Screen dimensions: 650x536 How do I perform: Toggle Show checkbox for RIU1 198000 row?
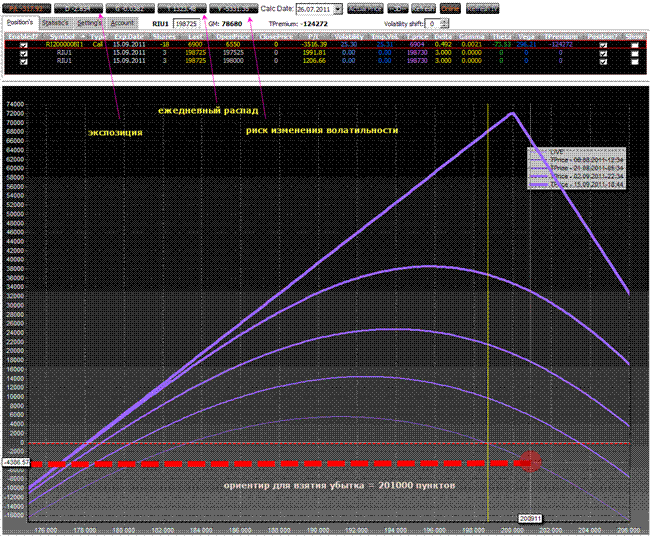[x=634, y=61]
